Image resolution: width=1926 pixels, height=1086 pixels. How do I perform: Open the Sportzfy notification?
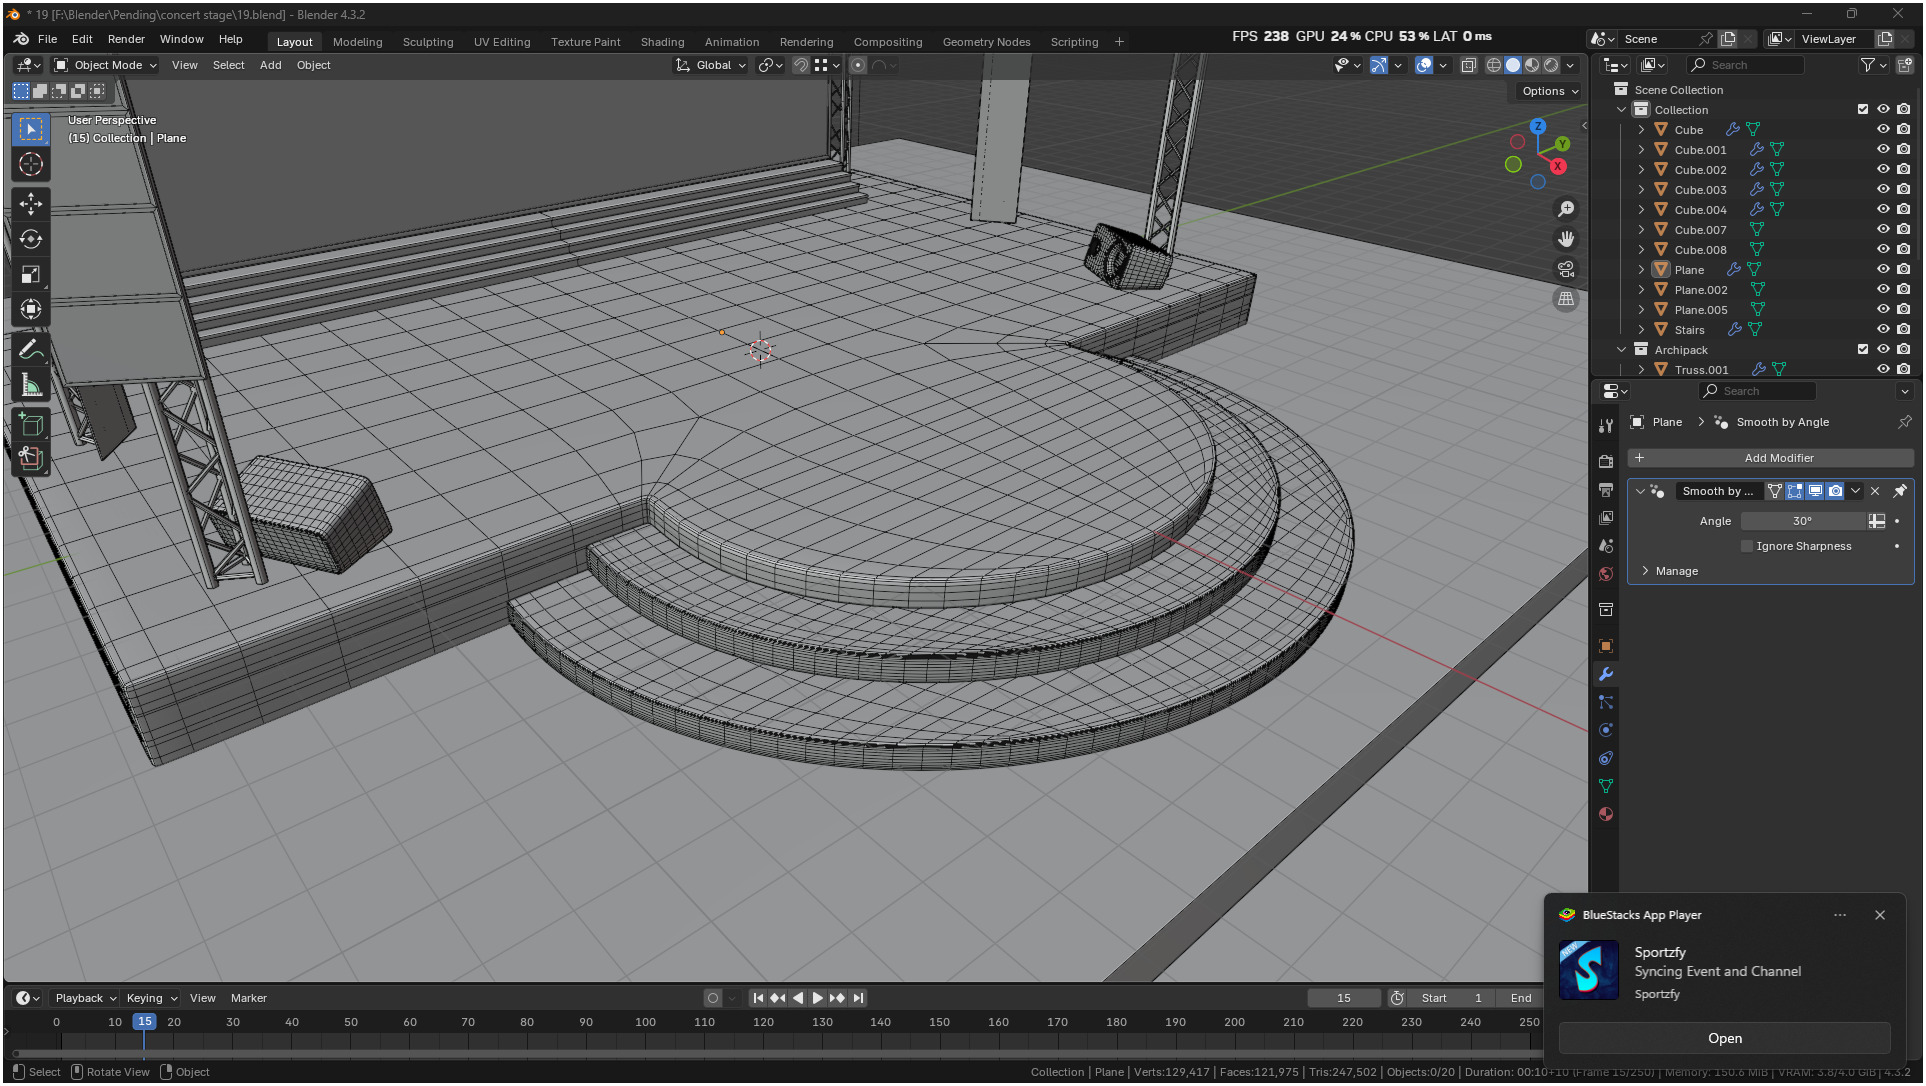pos(1724,1038)
